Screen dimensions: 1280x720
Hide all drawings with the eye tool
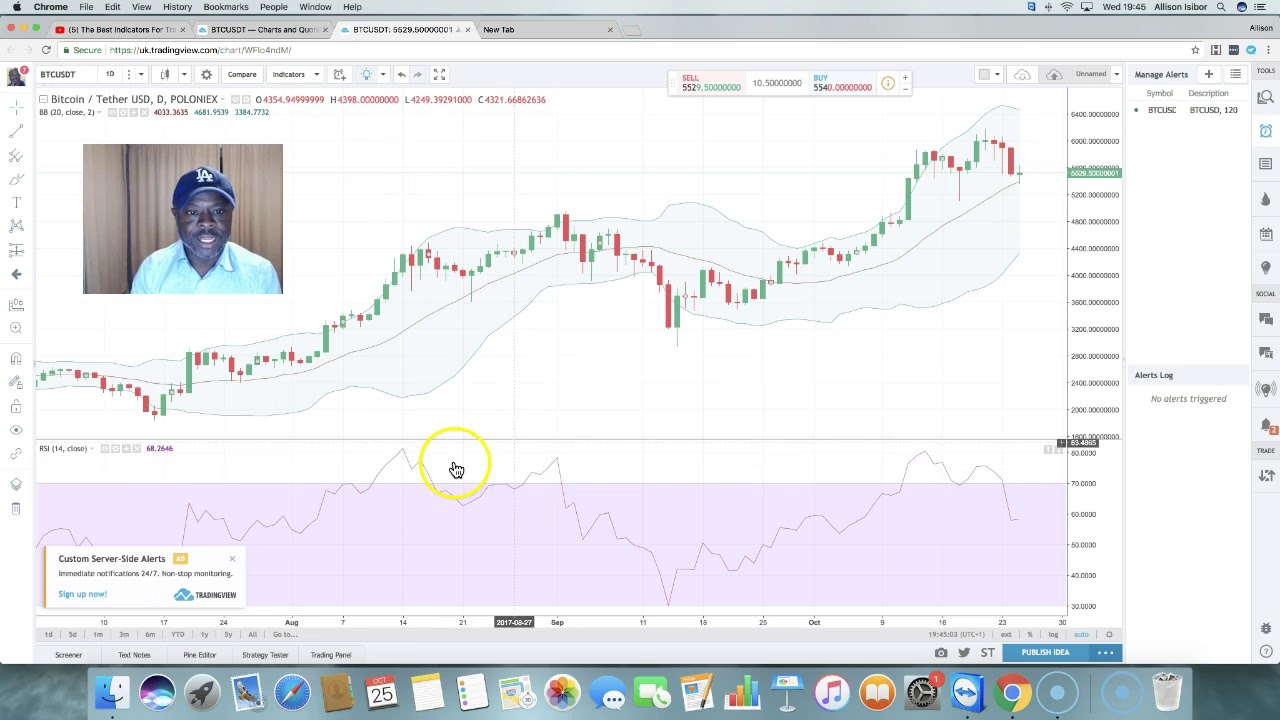pyautogui.click(x=16, y=430)
